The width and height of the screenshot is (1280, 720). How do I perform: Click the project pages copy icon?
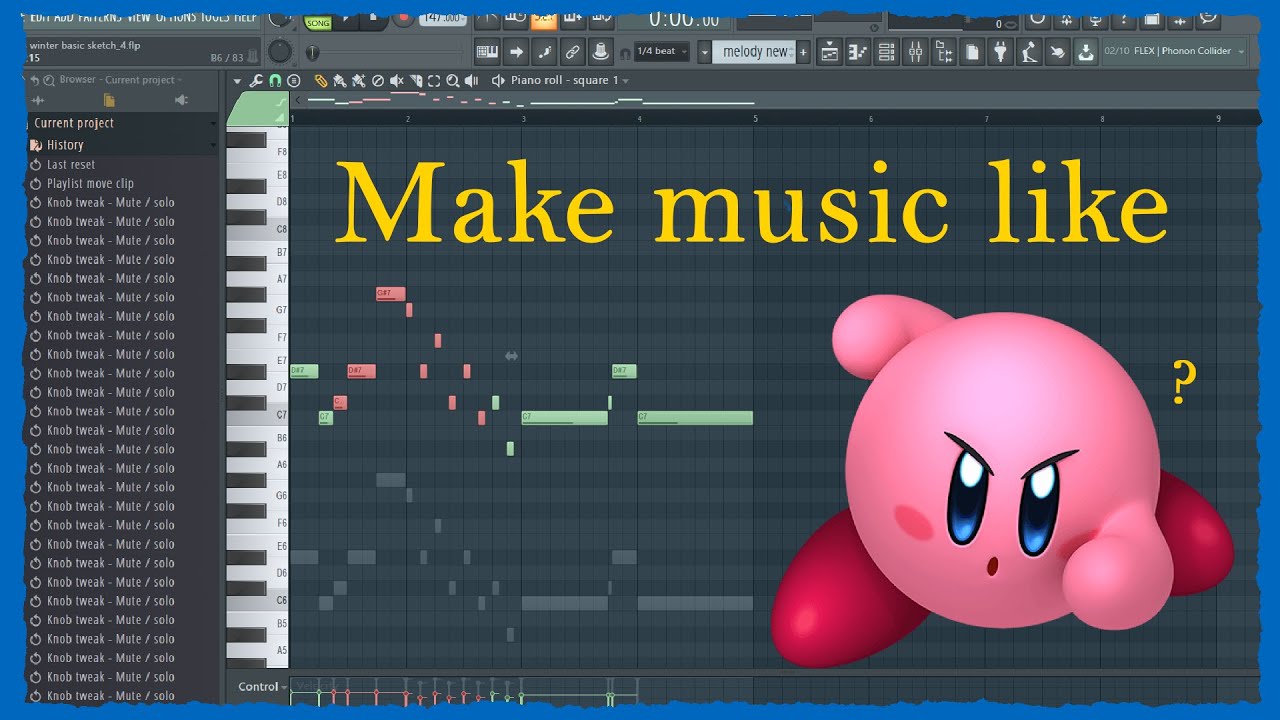(972, 52)
